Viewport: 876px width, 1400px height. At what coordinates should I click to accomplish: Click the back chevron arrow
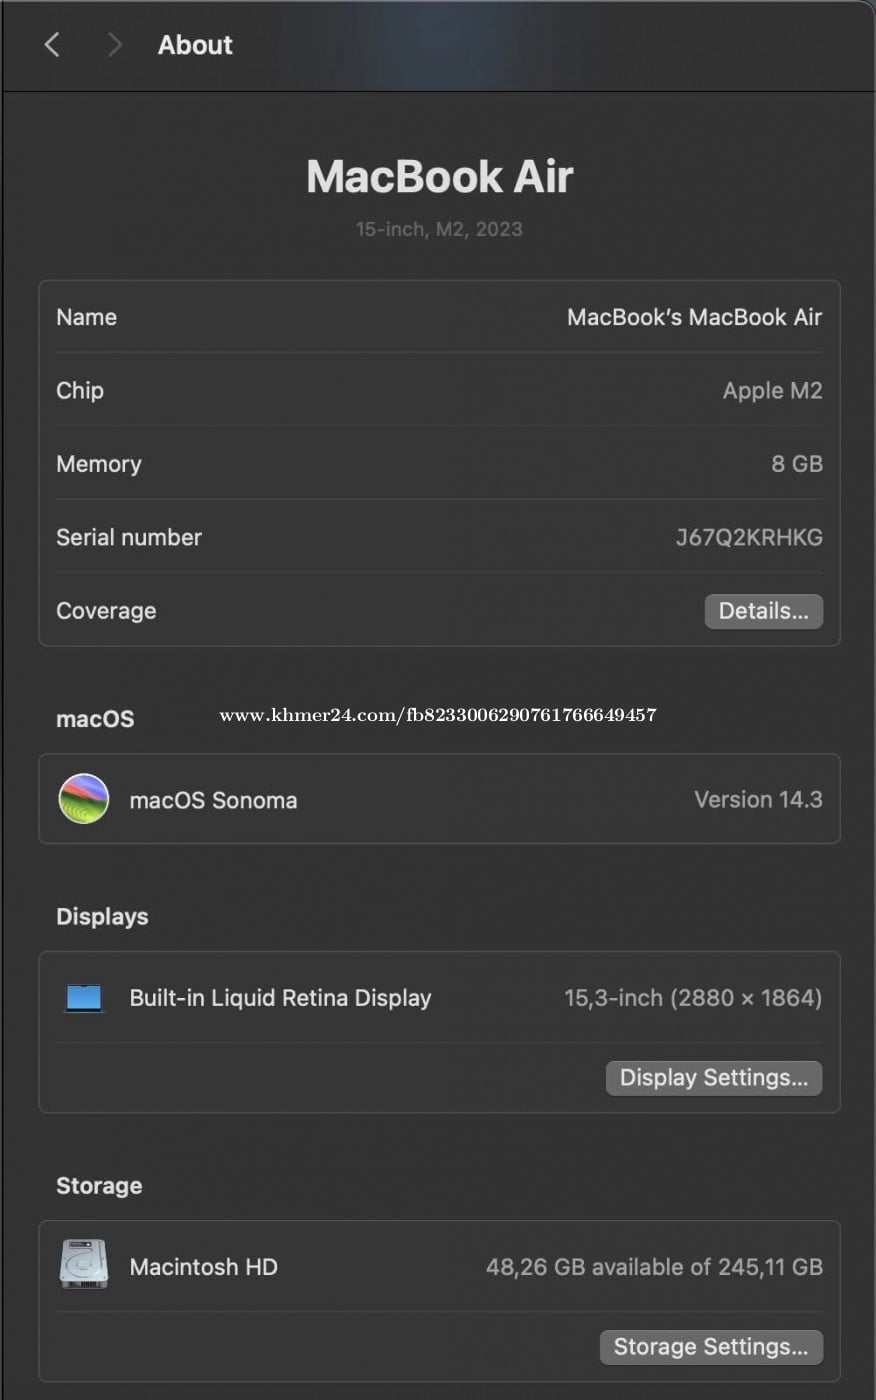click(52, 45)
